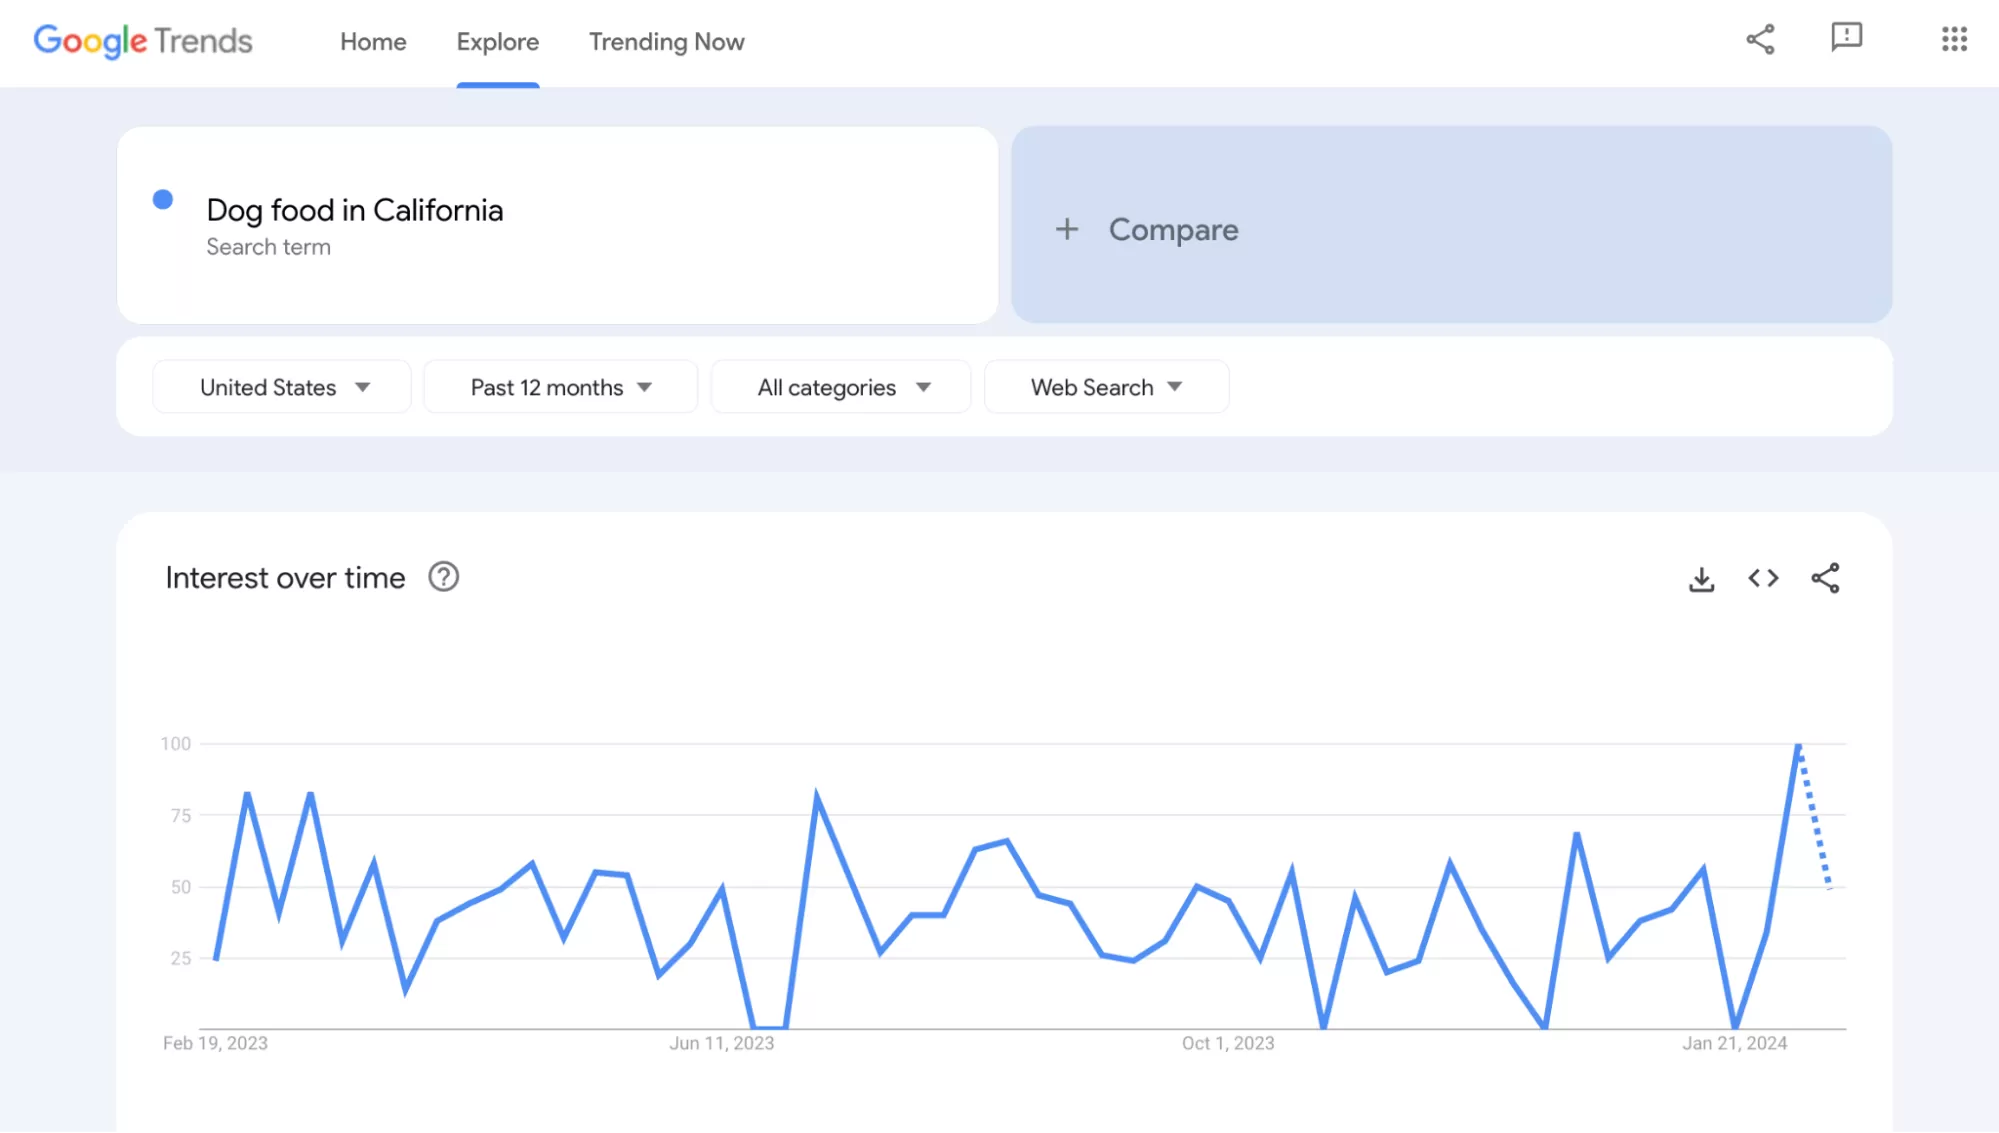Viewport: 1999px width, 1133px height.
Task: Select the peak data point near Jan 21
Action: tap(1799, 745)
